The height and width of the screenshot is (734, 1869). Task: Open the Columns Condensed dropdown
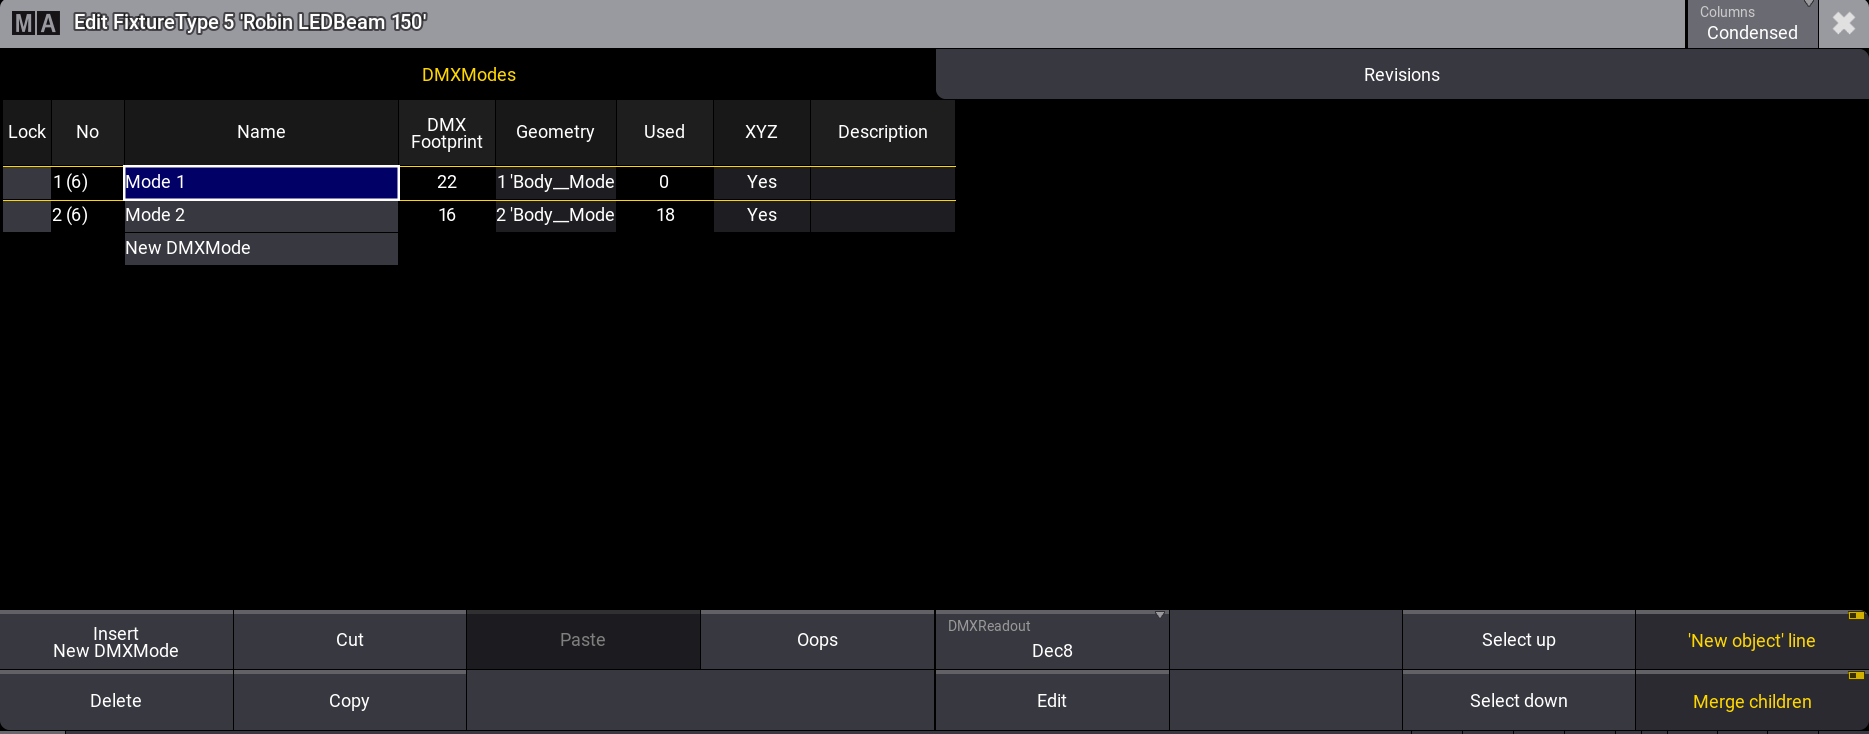click(1752, 23)
